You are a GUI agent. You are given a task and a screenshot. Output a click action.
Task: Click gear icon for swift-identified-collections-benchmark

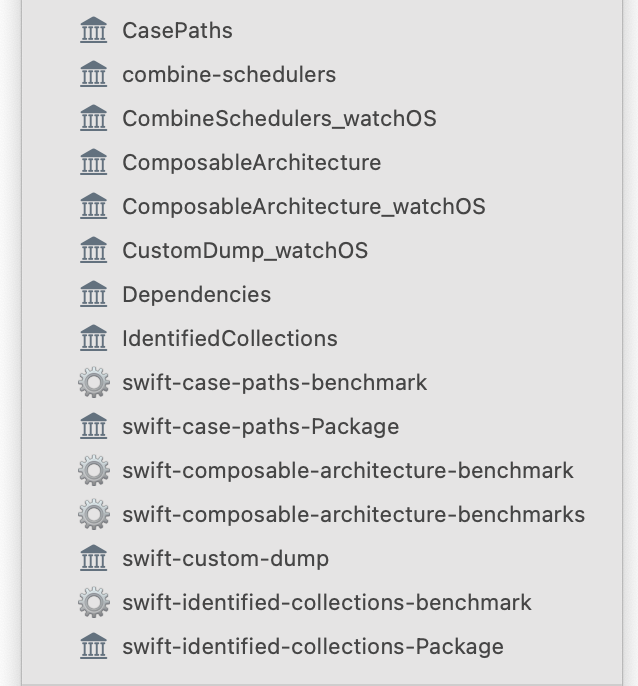pos(94,602)
